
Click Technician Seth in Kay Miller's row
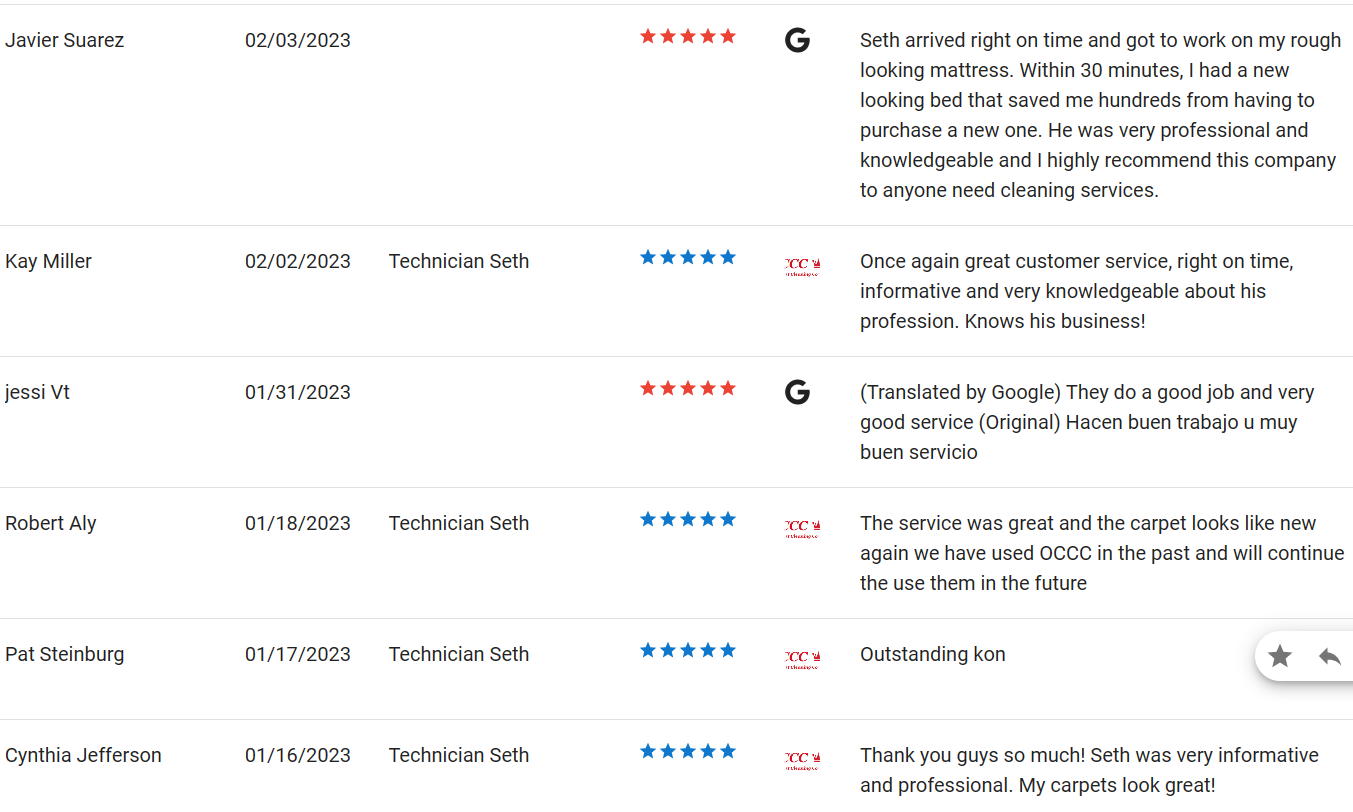459,262
